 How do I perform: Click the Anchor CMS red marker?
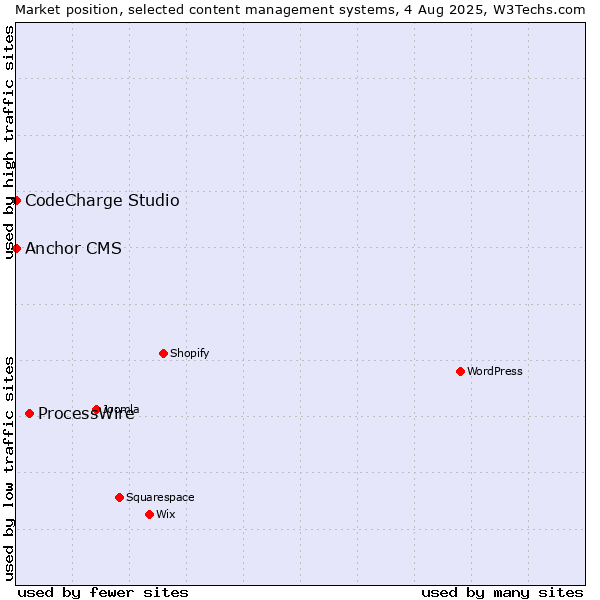(x=16, y=248)
